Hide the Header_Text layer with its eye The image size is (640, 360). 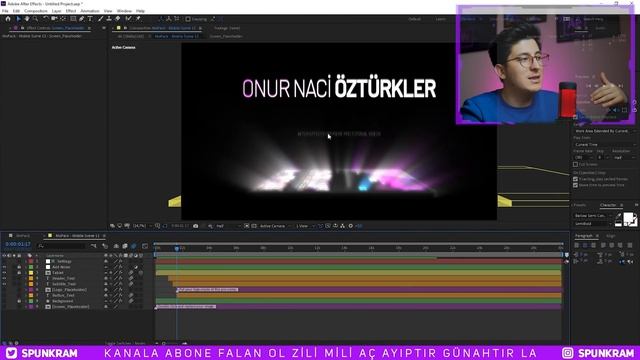[x=4, y=278]
